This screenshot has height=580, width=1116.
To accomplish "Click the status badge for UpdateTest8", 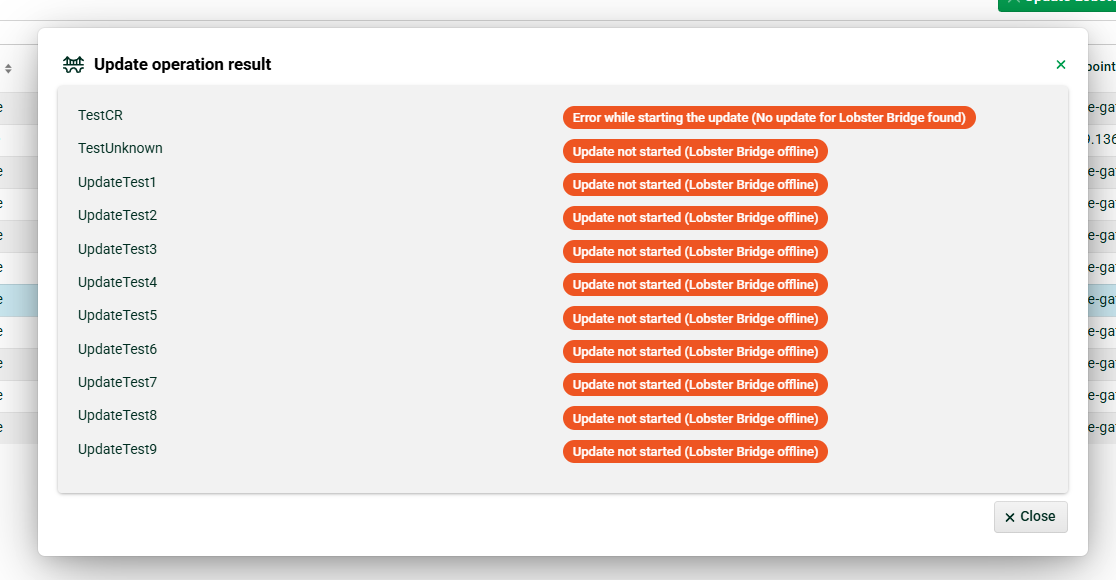I will tap(695, 419).
